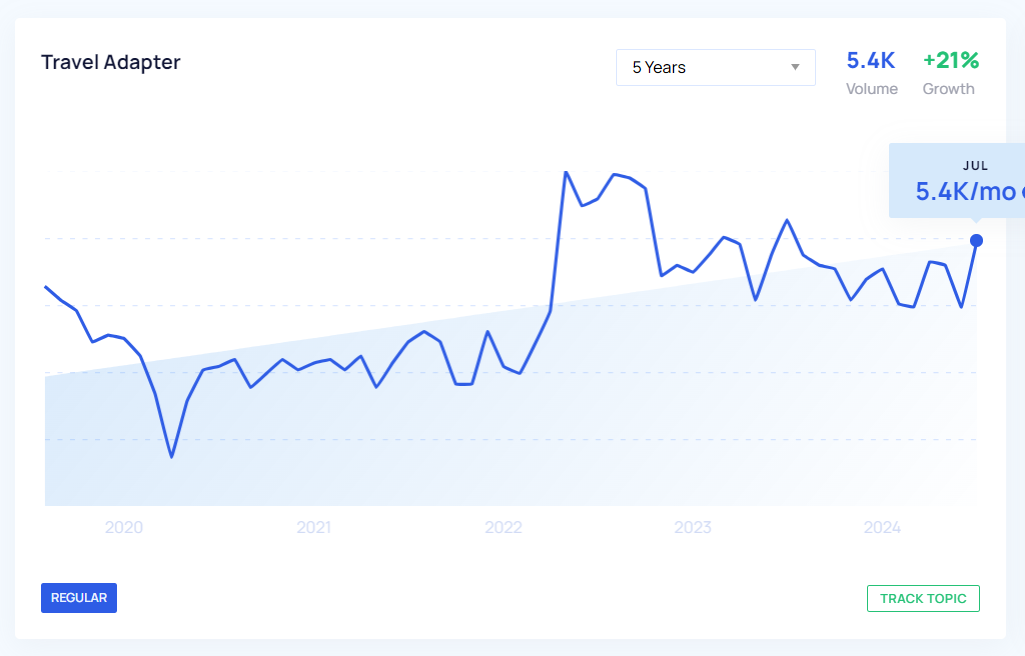Click the Volume label
The height and width of the screenshot is (656, 1025).
coord(872,89)
